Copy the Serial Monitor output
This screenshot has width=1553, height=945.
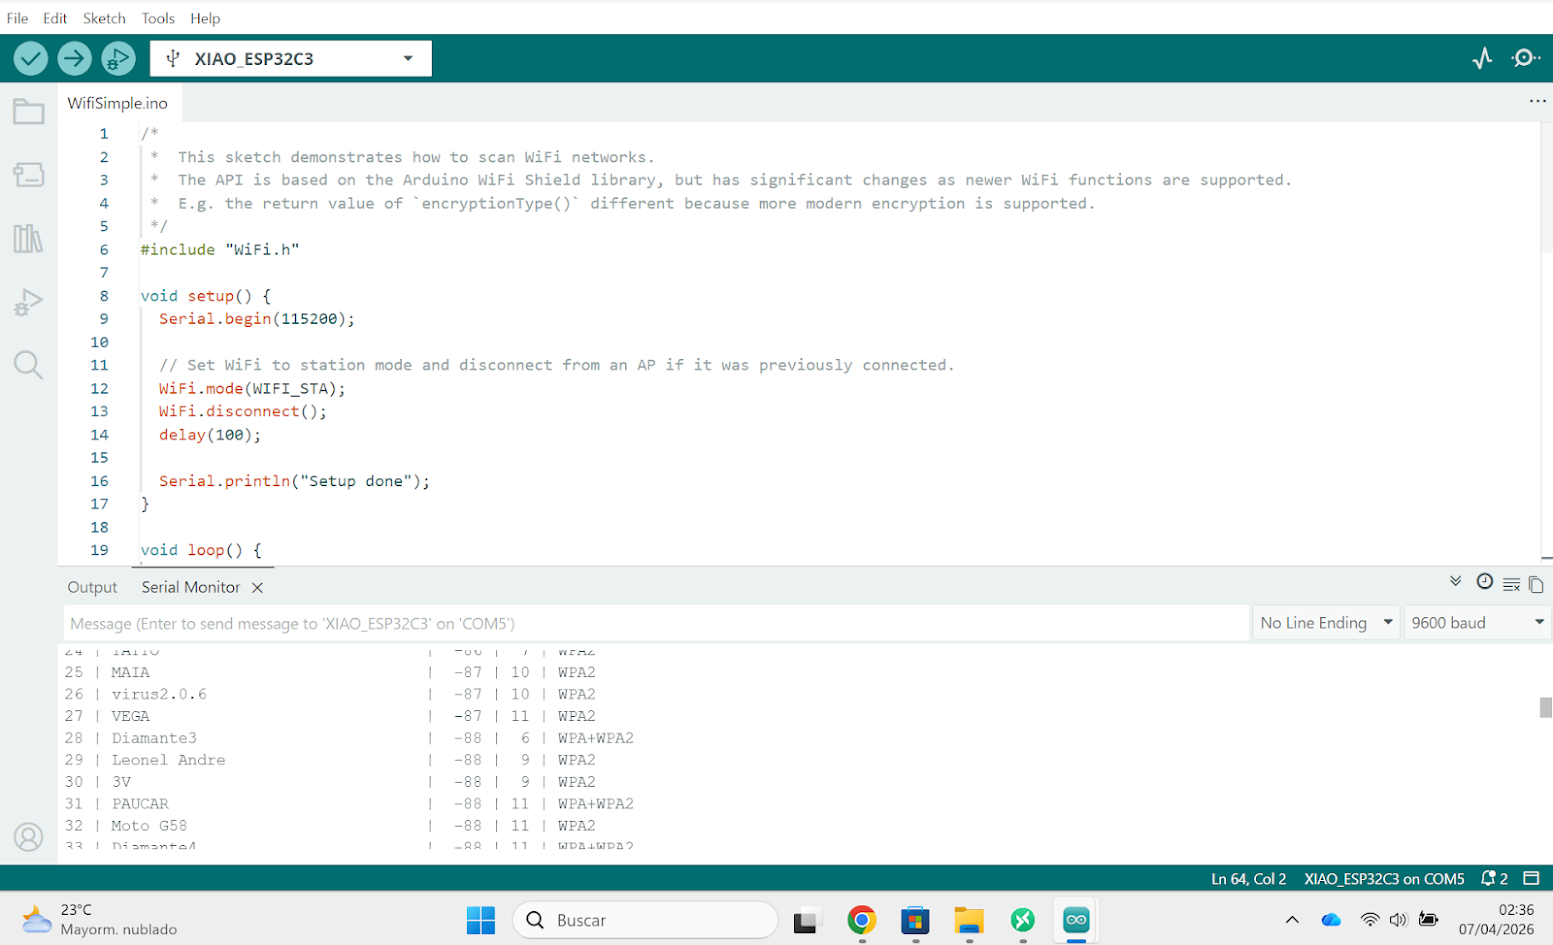click(1536, 584)
